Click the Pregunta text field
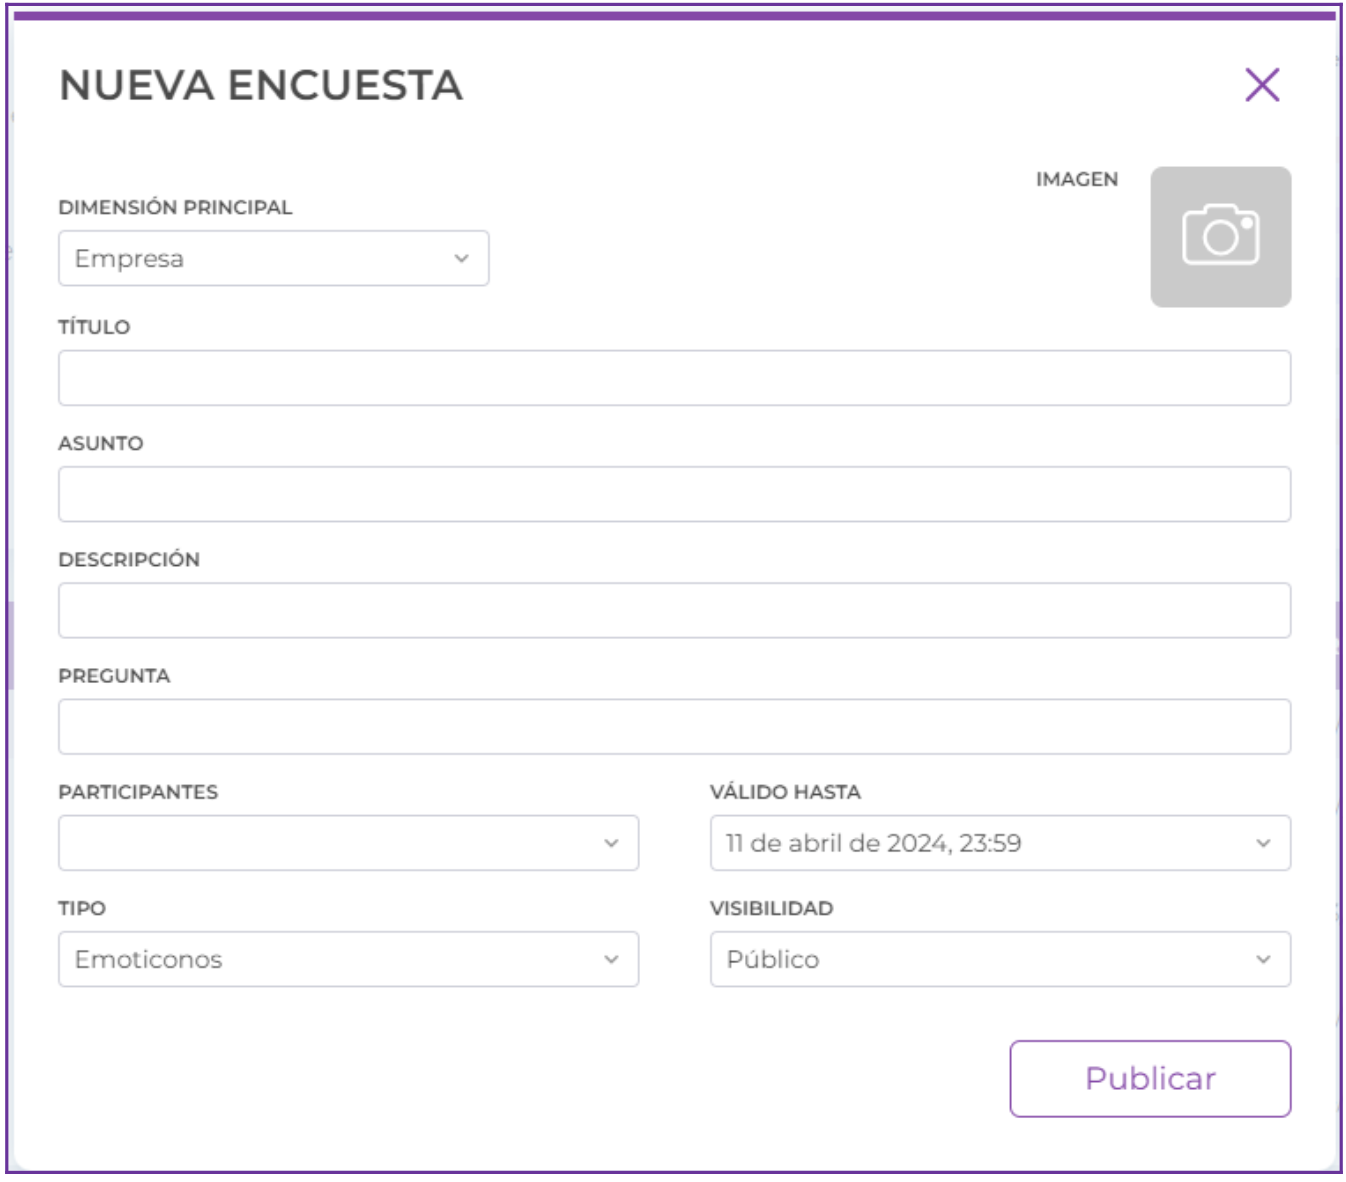The height and width of the screenshot is (1182, 1346). pyautogui.click(x=674, y=726)
